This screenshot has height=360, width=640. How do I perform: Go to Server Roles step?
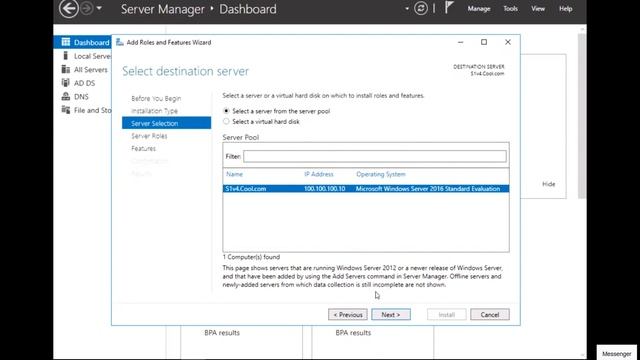149,136
